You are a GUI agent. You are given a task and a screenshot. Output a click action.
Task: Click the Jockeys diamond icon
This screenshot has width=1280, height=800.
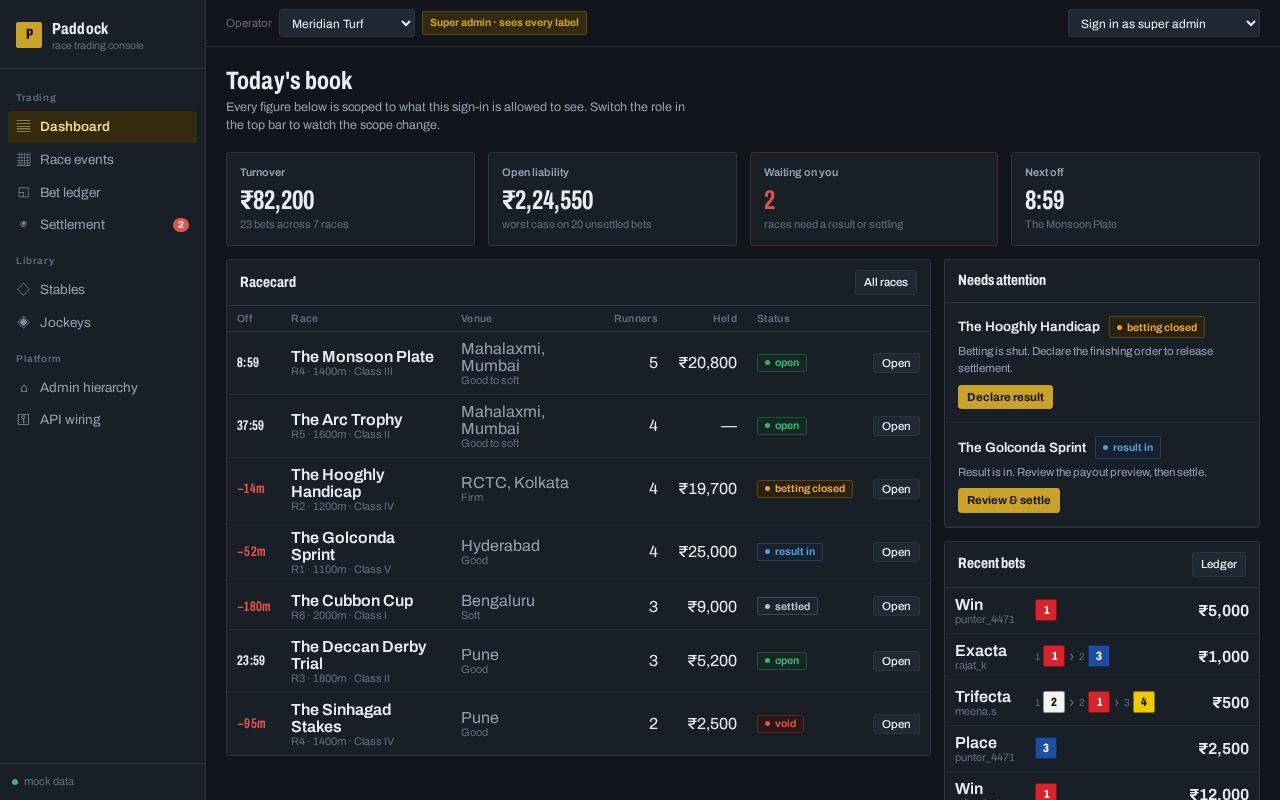[24, 322]
